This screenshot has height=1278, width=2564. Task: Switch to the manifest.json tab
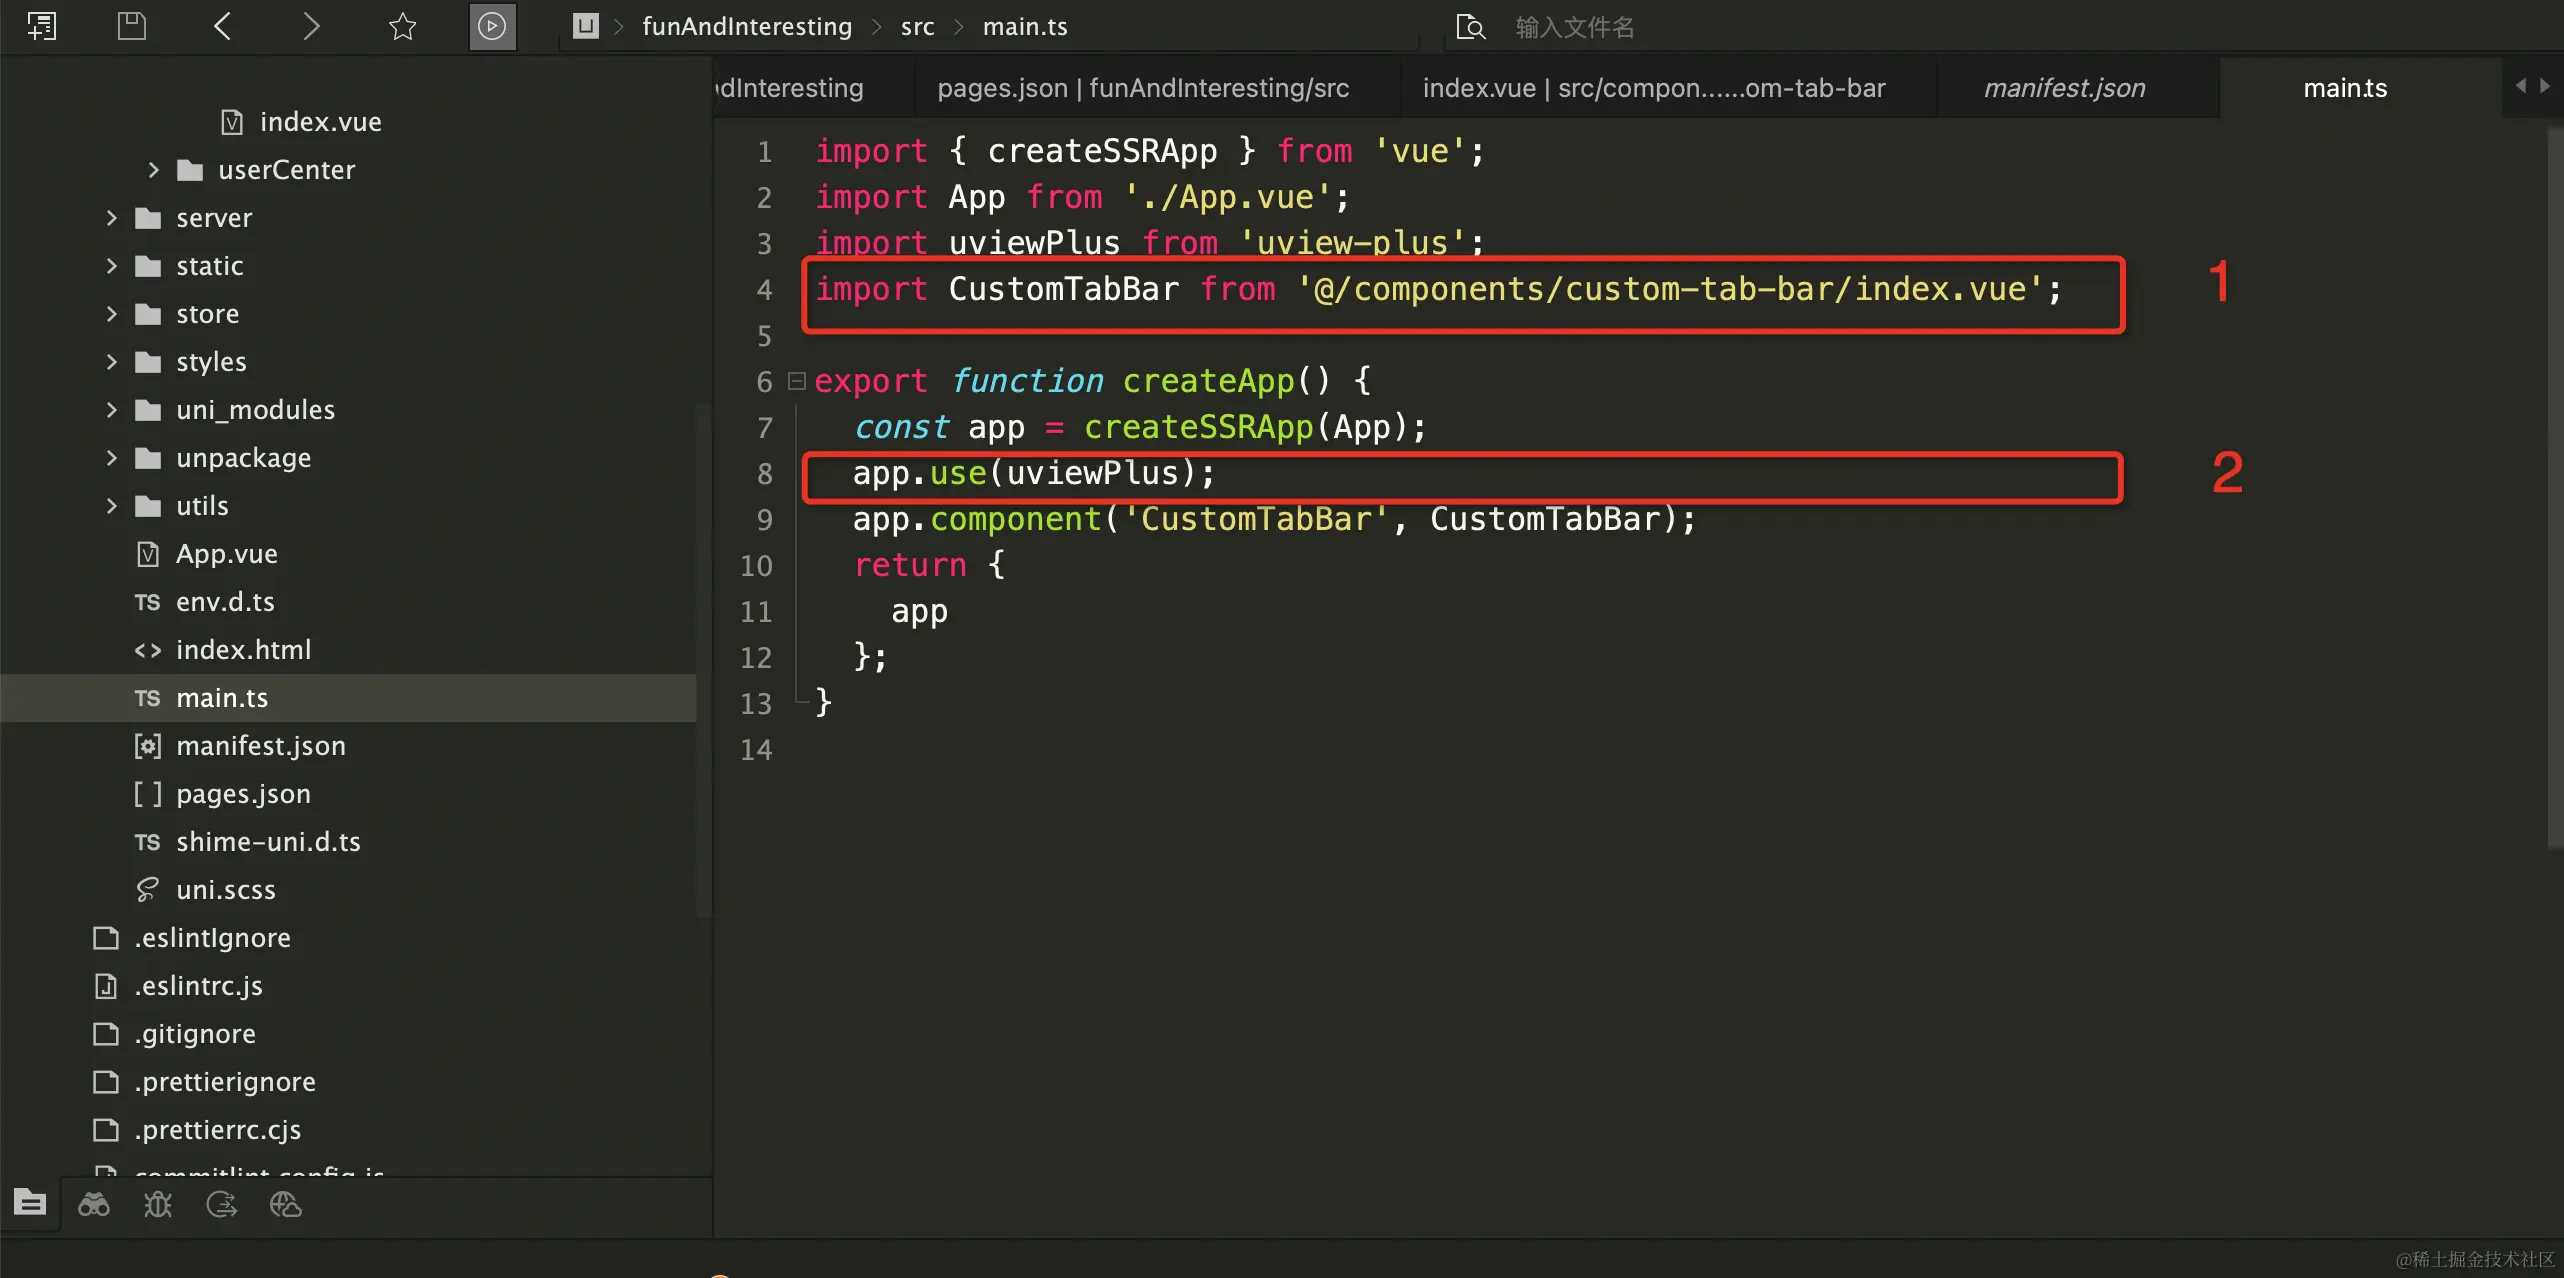2064,88
